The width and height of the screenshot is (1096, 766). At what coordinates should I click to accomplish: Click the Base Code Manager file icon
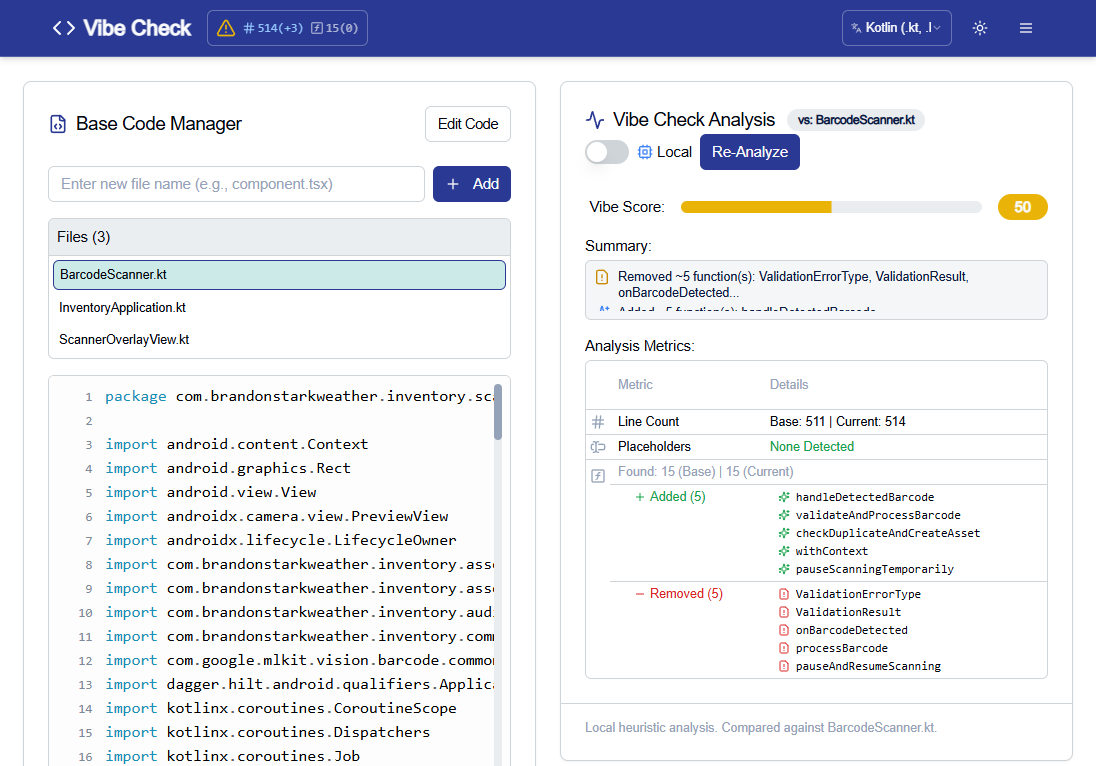click(x=58, y=124)
